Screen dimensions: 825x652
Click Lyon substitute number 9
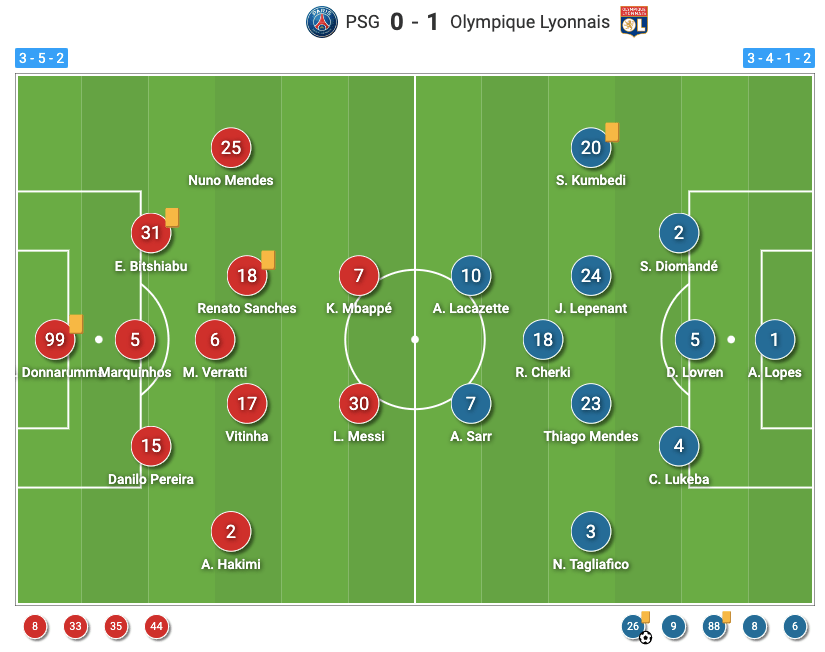tap(674, 627)
